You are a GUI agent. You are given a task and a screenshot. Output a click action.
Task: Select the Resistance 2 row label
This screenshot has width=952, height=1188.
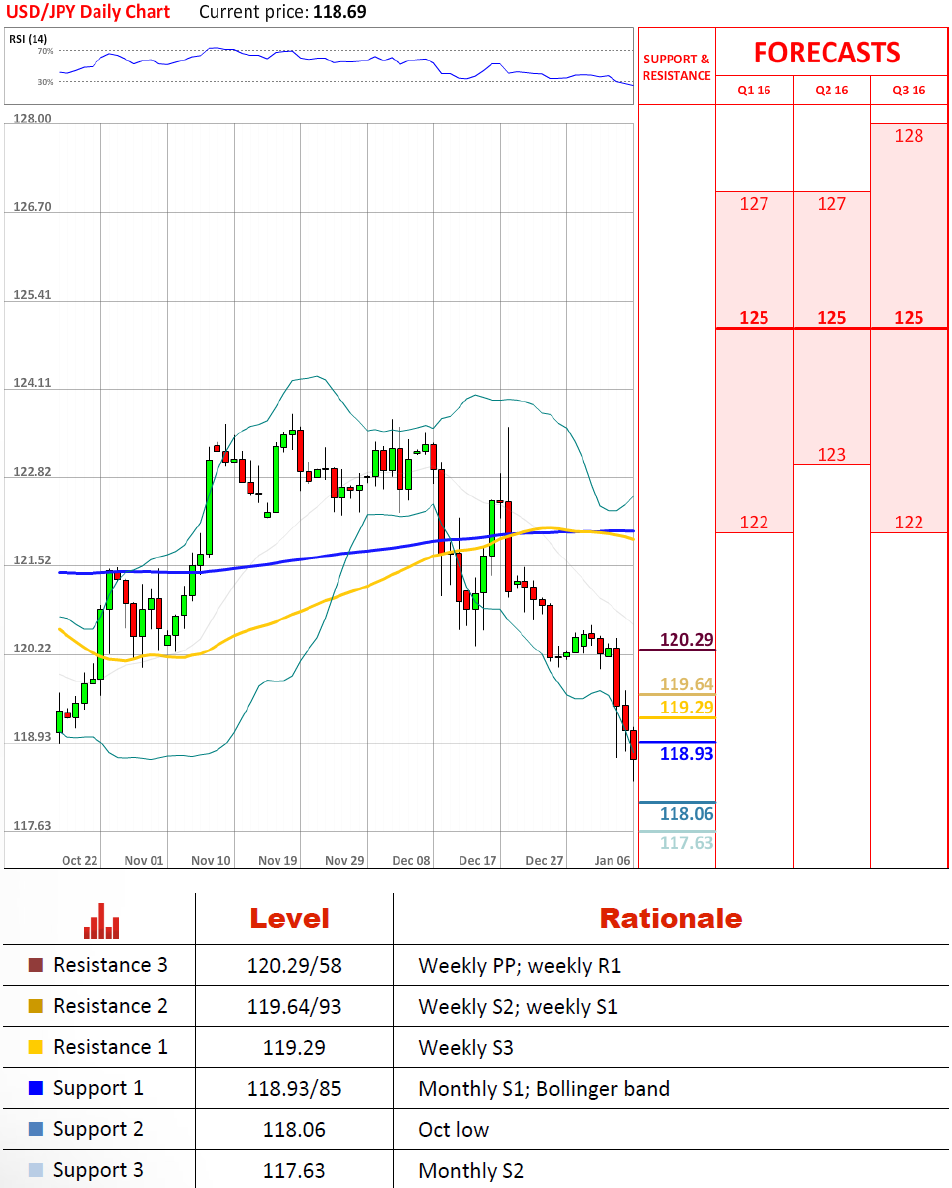[x=110, y=1006]
